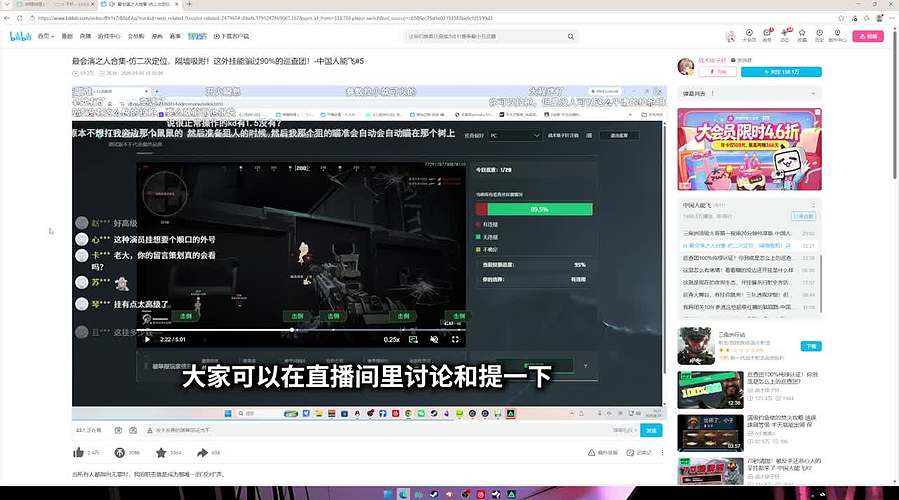Click the search magnifier icon

click(570, 36)
